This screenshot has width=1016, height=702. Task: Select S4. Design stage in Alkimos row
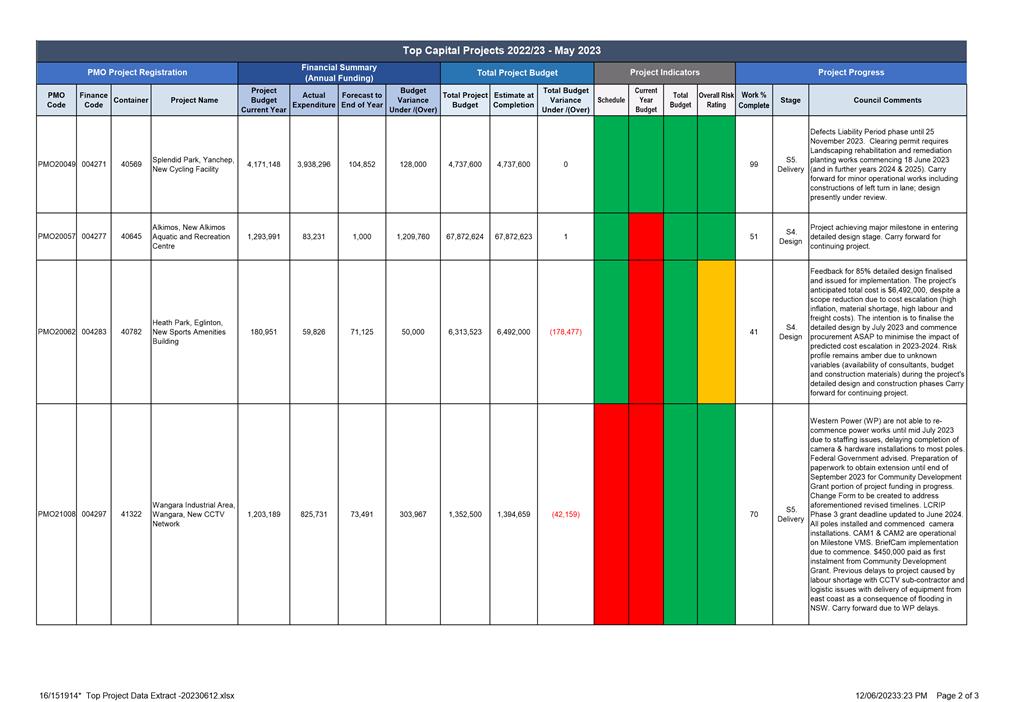[x=791, y=237]
